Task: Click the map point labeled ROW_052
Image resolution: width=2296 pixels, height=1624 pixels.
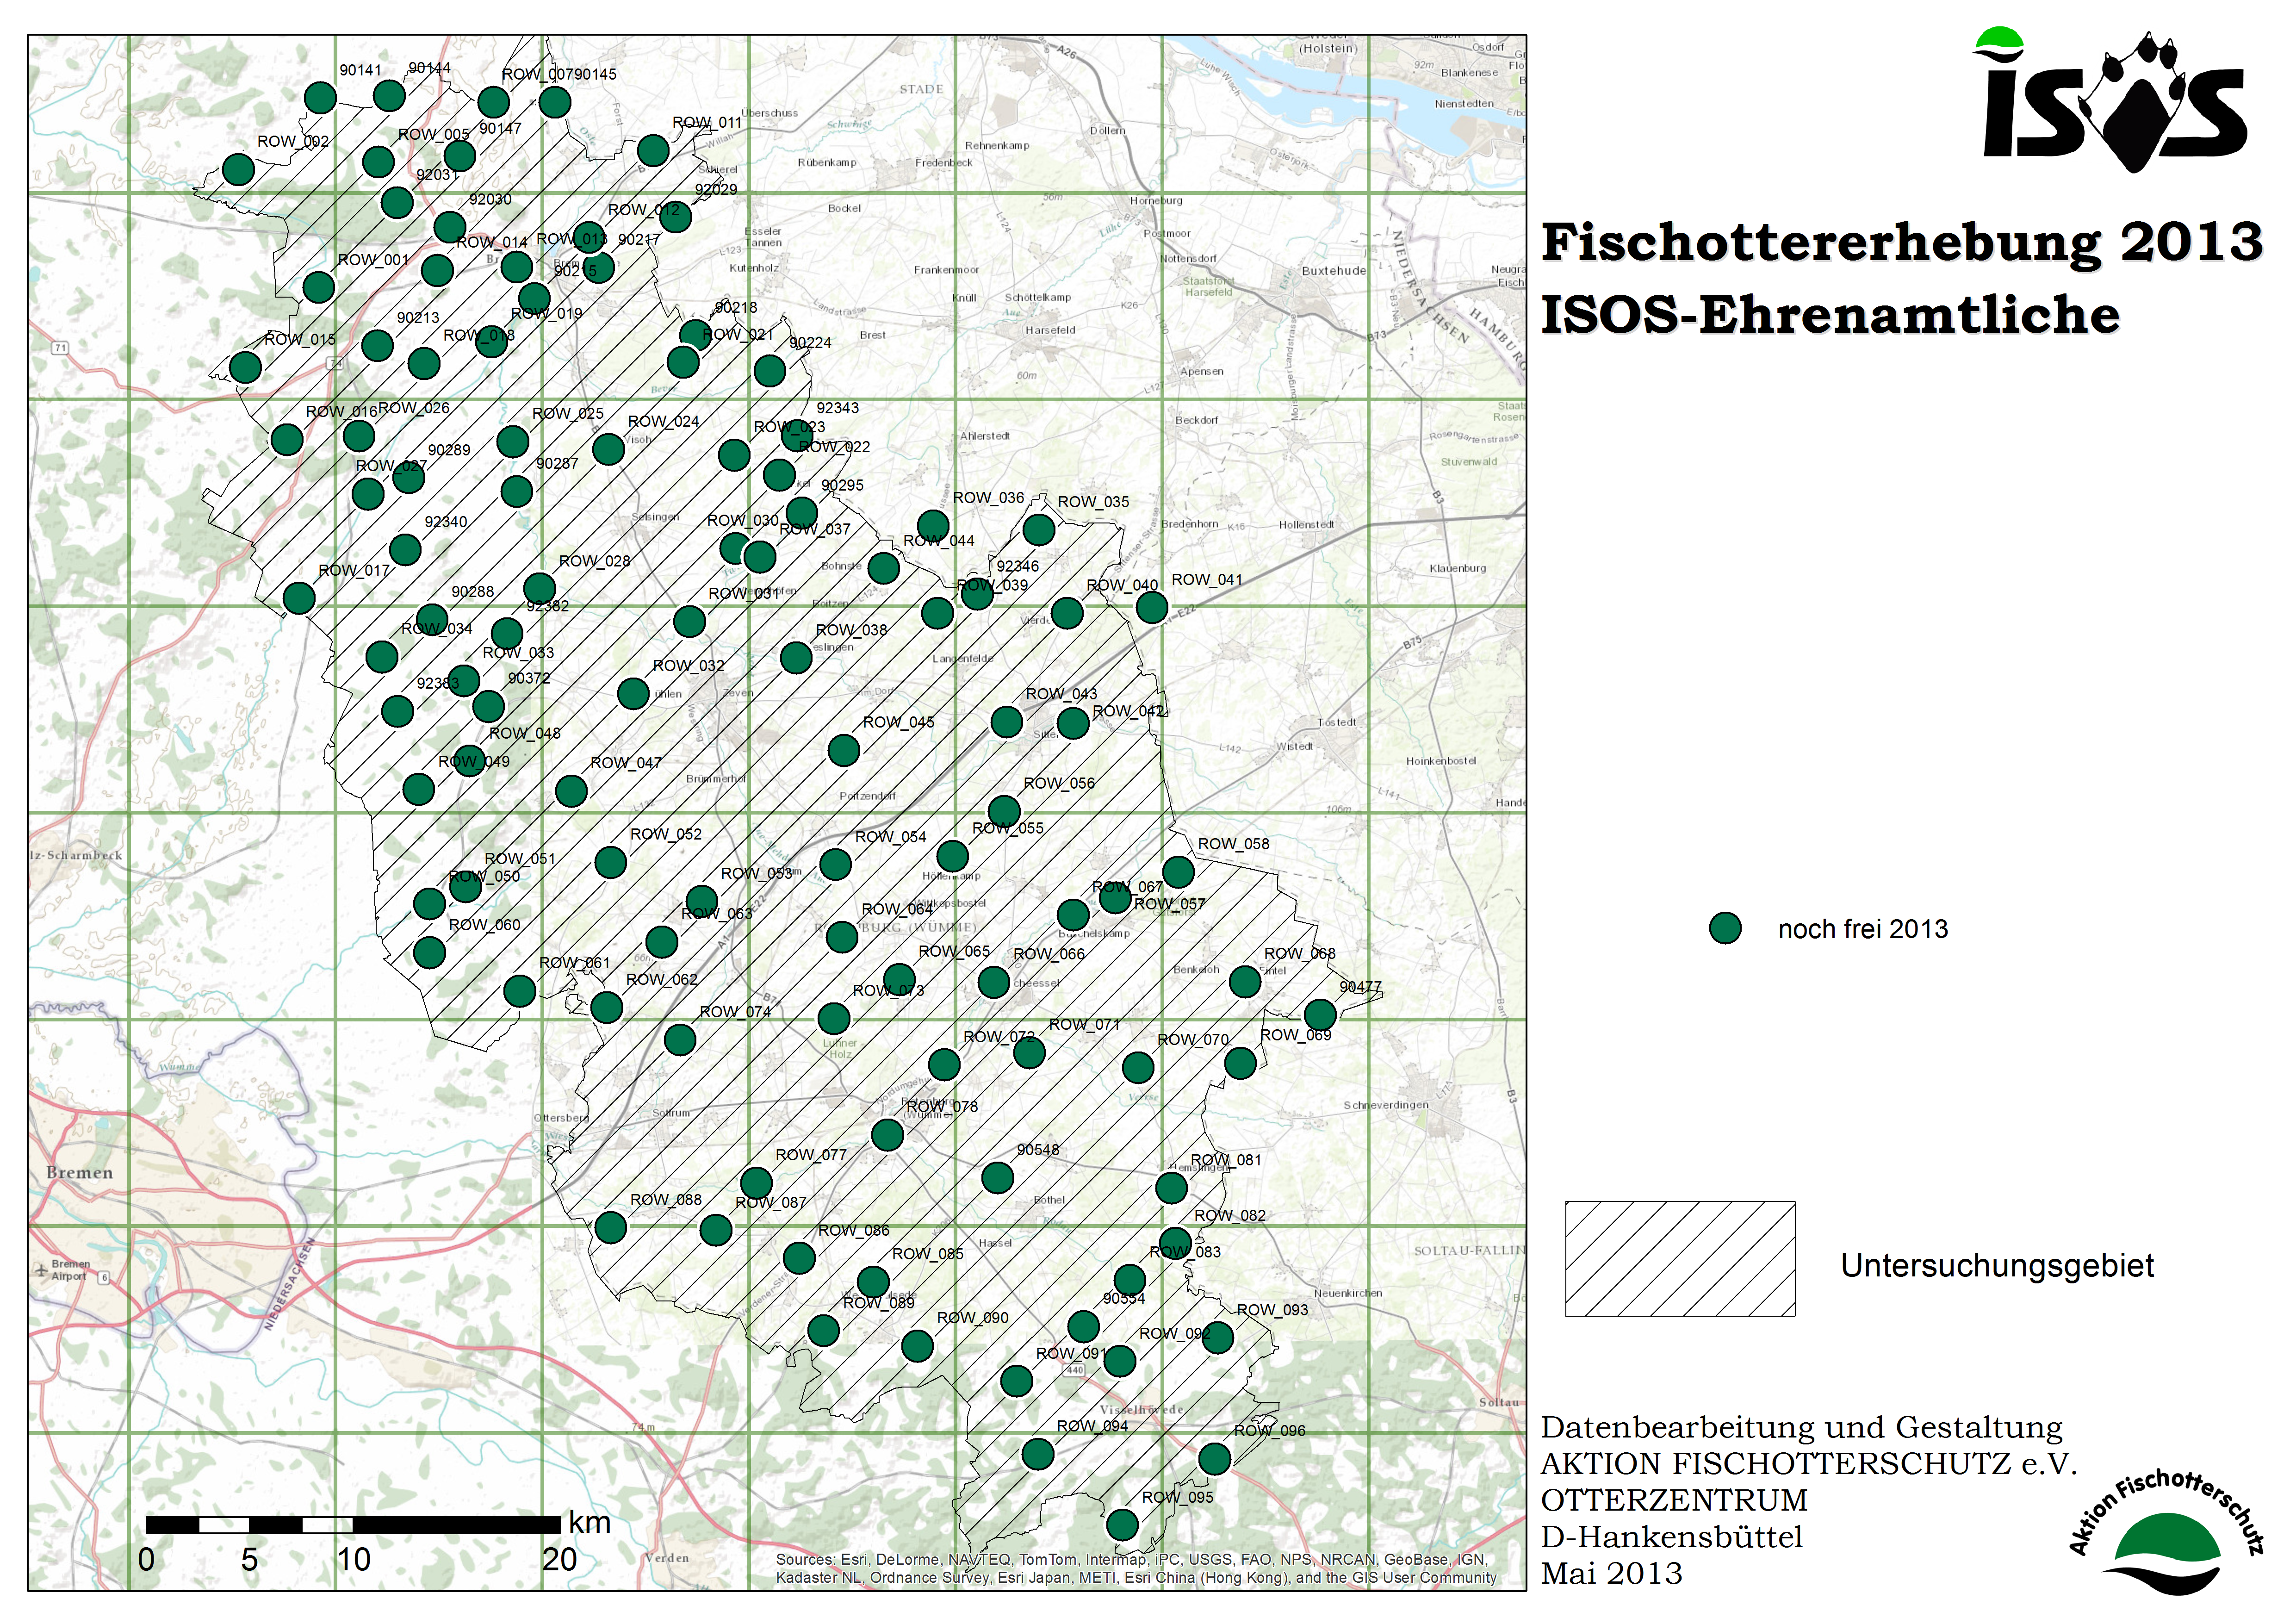Action: click(611, 862)
